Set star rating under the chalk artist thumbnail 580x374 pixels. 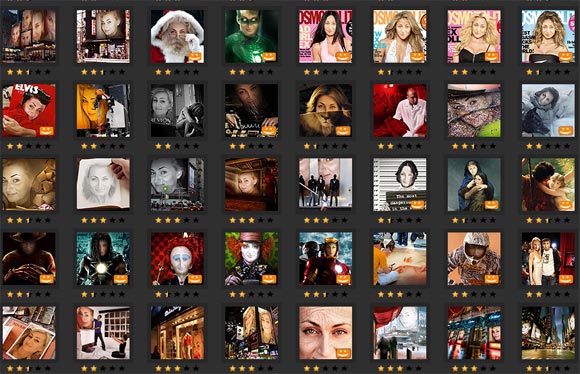400,294
